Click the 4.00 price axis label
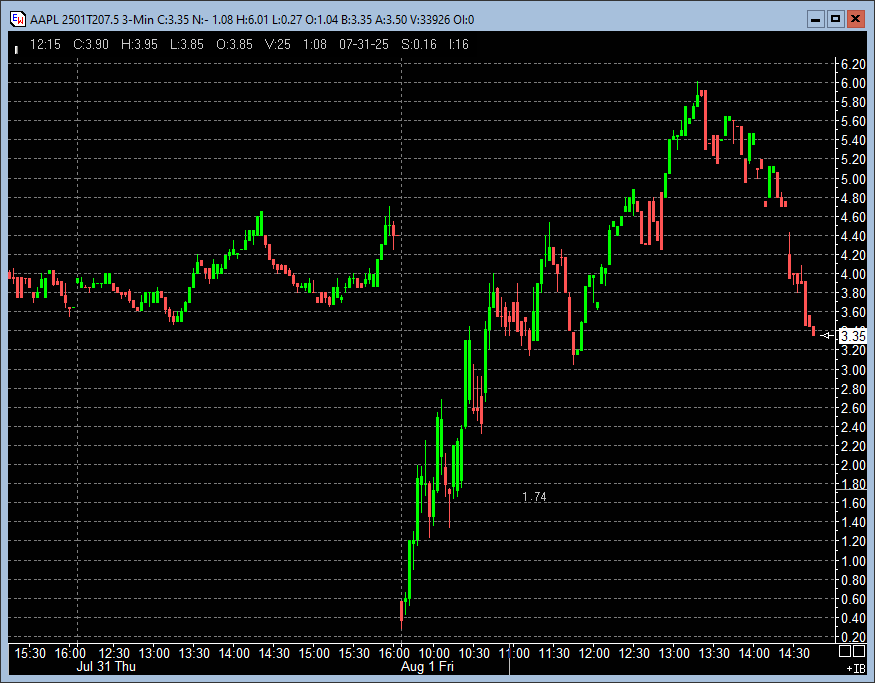875x683 pixels. point(853,275)
